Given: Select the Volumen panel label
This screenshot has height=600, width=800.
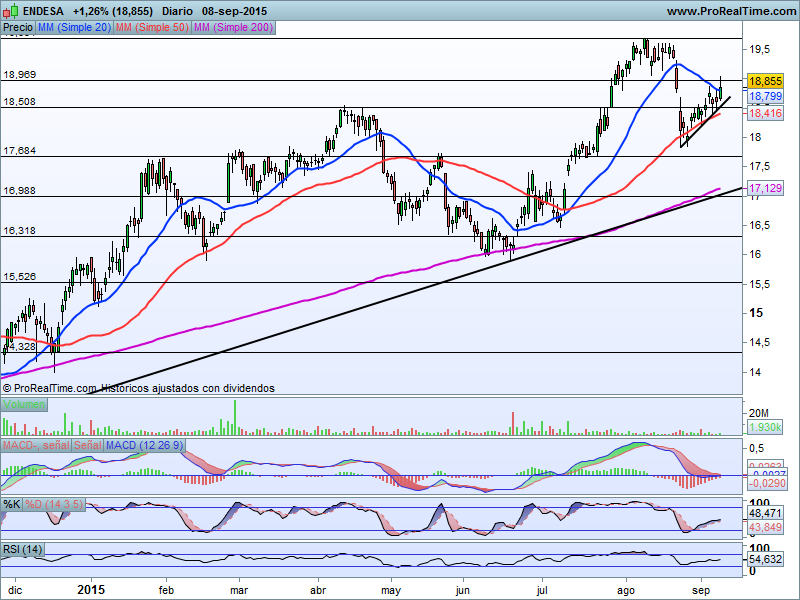Looking at the screenshot, I should (24, 405).
